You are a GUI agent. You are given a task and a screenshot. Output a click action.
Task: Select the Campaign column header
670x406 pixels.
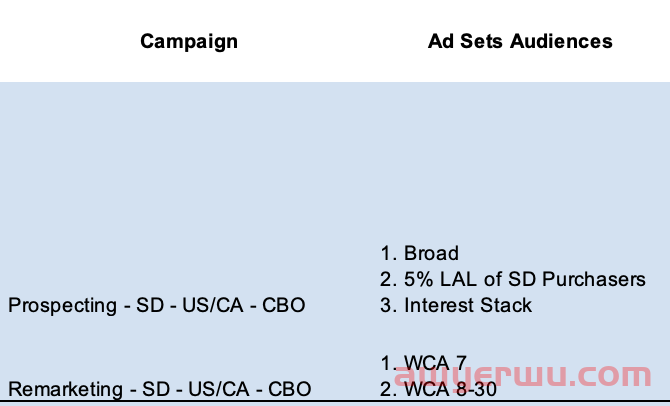pos(189,42)
